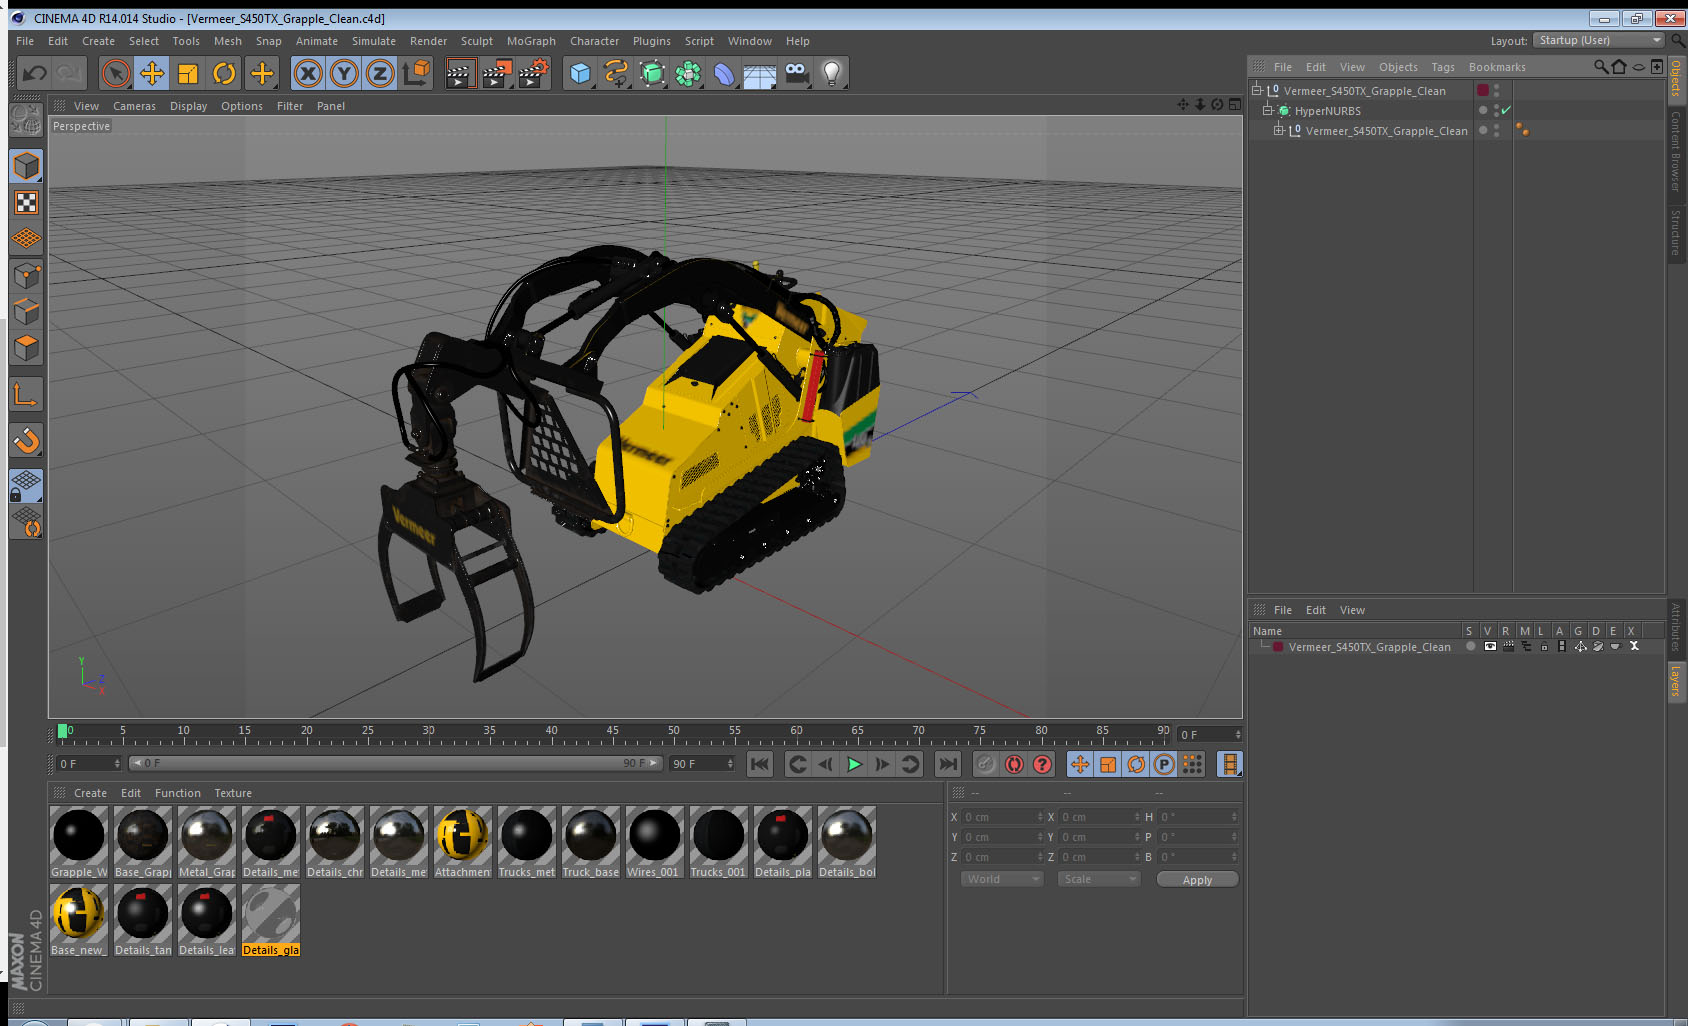Click record active objects keyframe button
Viewport: 1688px width, 1026px height.
tap(986, 764)
